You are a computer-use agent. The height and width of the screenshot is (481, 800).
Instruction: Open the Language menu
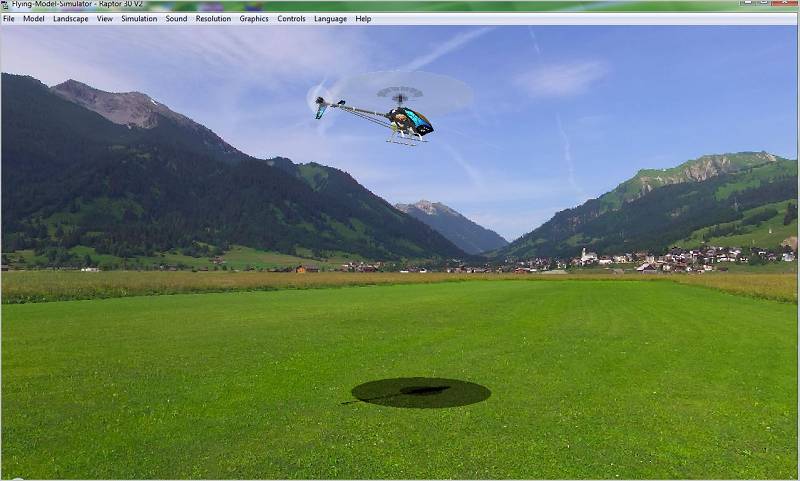[330, 19]
